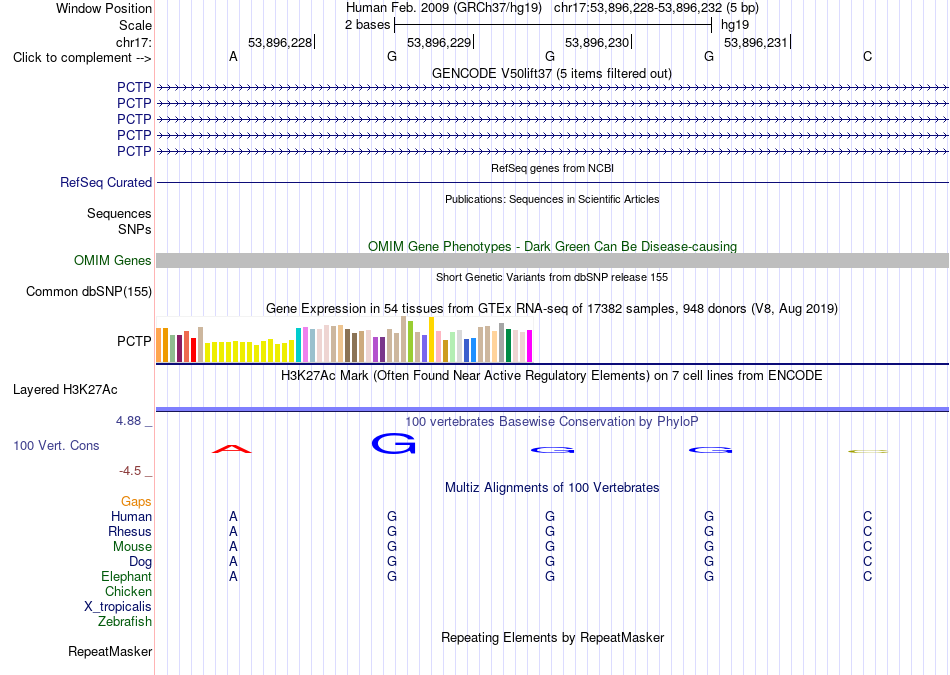Click the Mouse alignment row label
The height and width of the screenshot is (675, 950).
132,547
